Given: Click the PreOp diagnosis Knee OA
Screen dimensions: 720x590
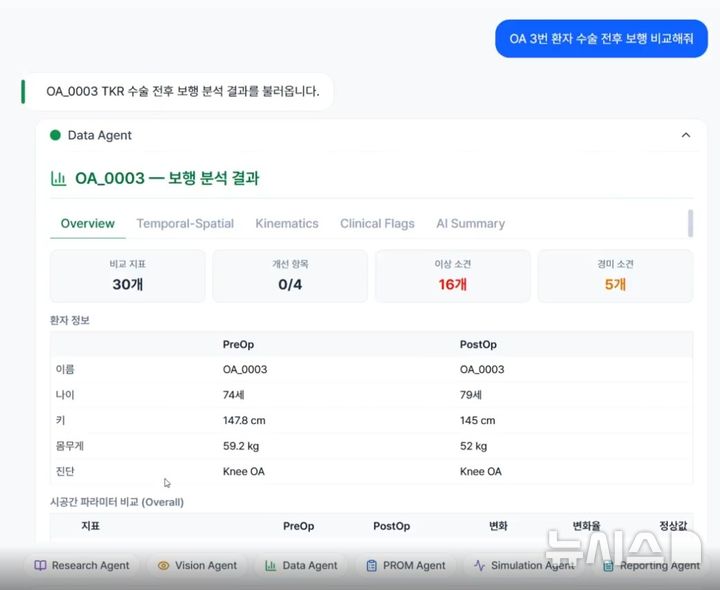Looking at the screenshot, I should (243, 472).
